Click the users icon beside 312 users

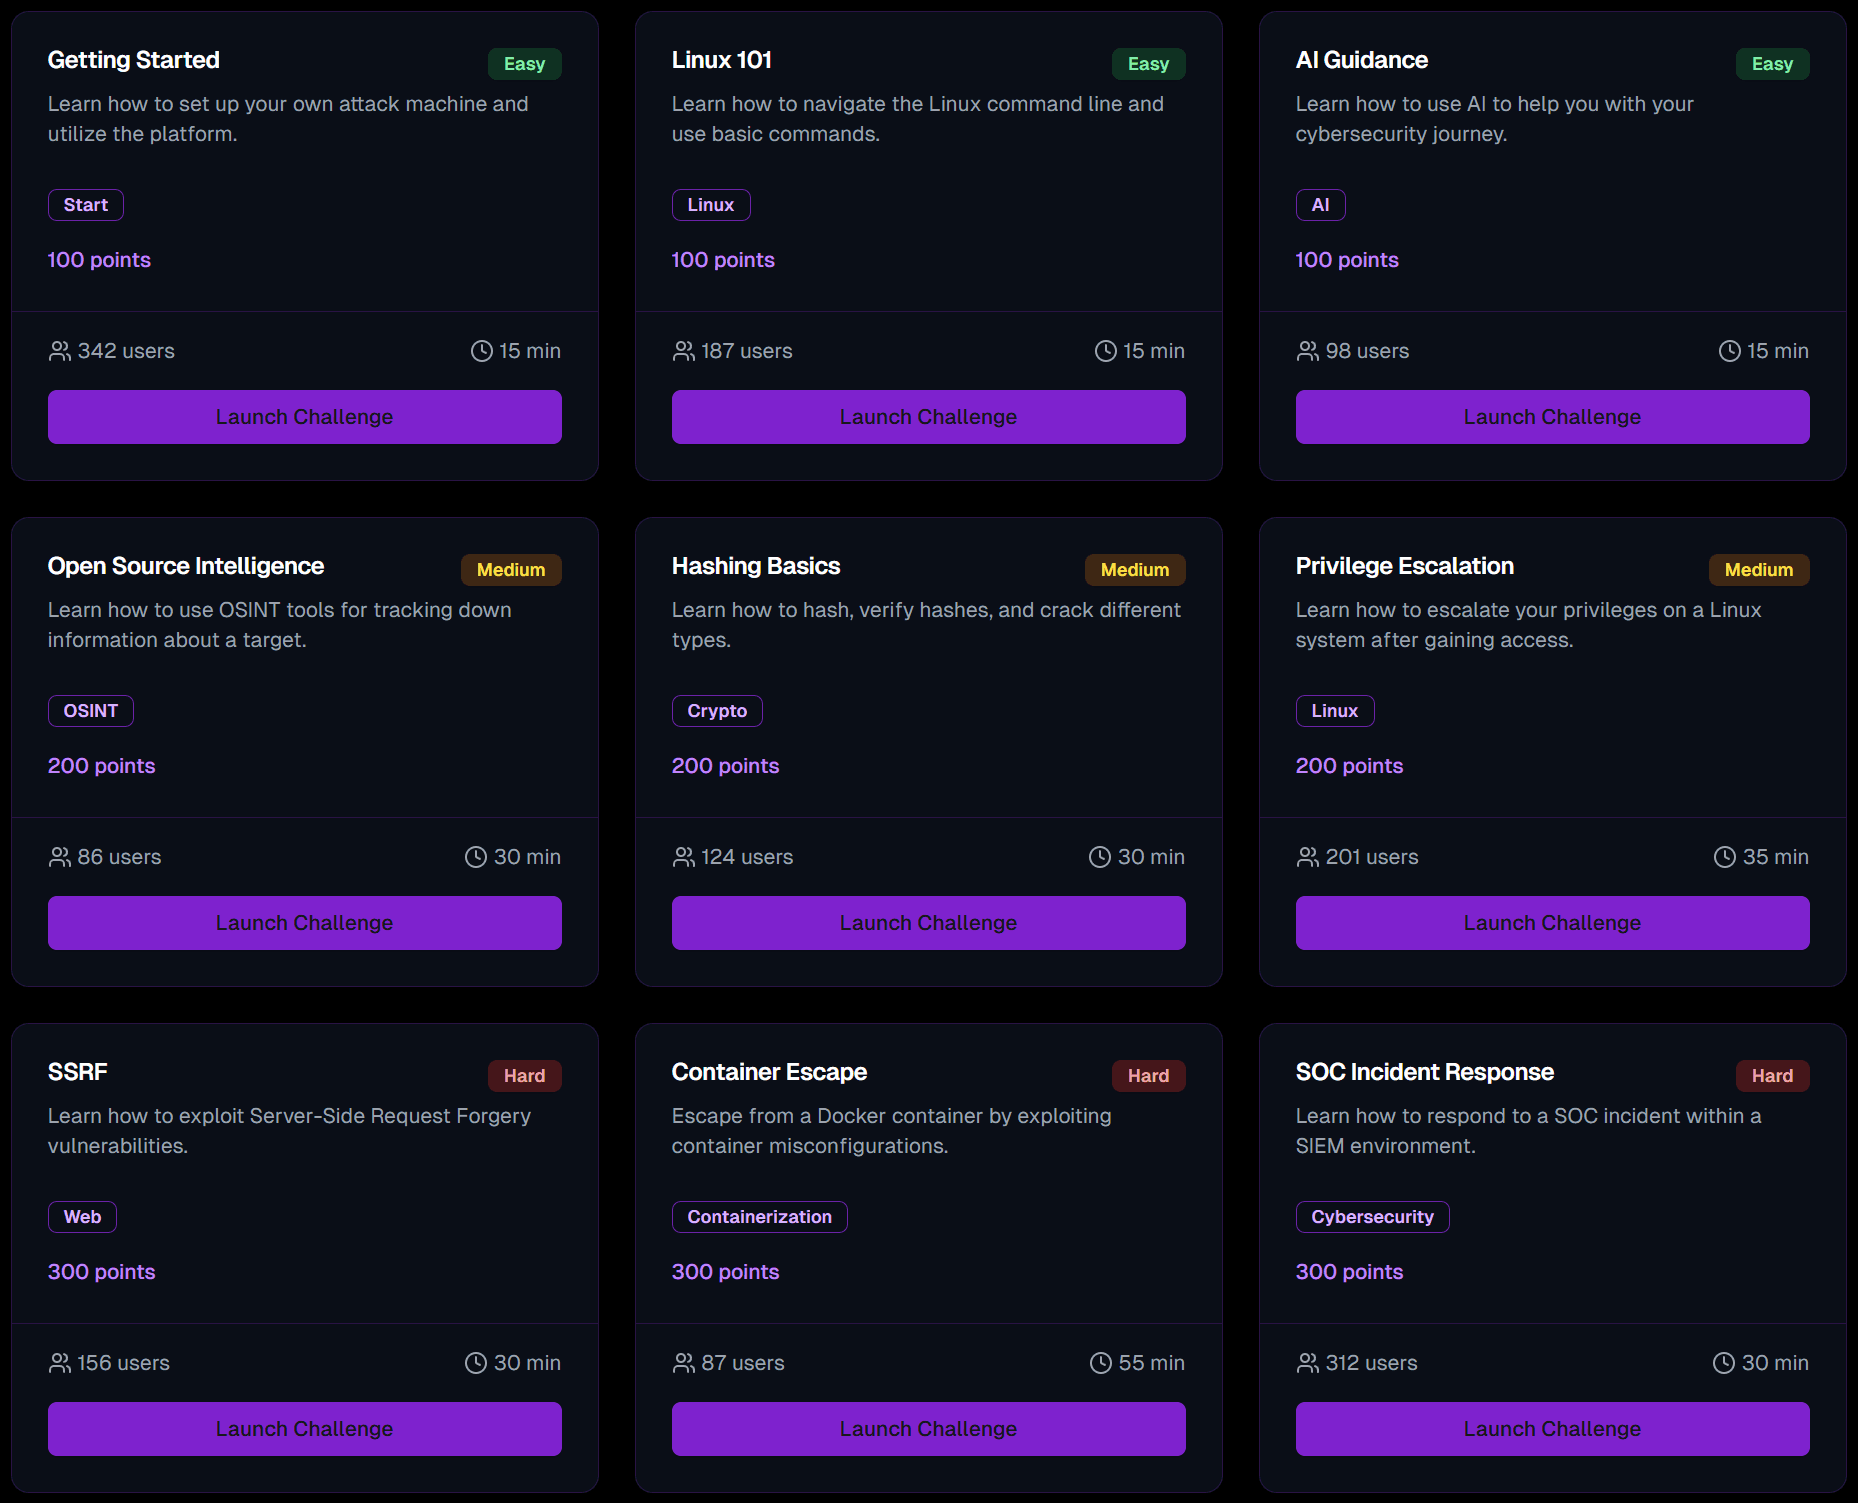click(1307, 1362)
